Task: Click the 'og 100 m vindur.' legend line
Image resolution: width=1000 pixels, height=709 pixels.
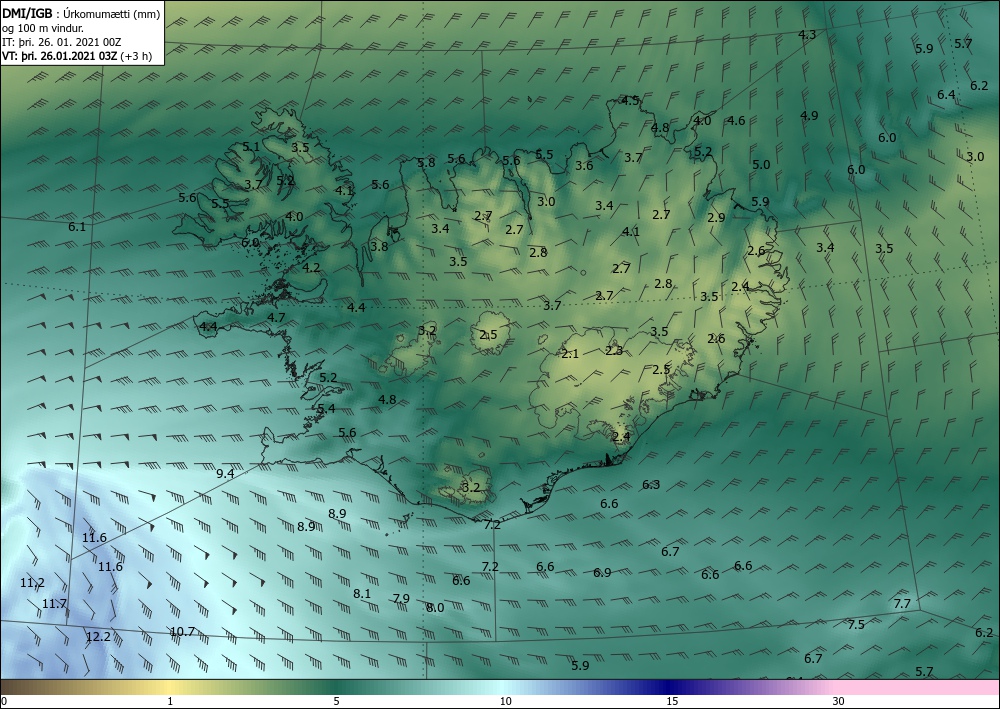Action: click(x=43, y=27)
